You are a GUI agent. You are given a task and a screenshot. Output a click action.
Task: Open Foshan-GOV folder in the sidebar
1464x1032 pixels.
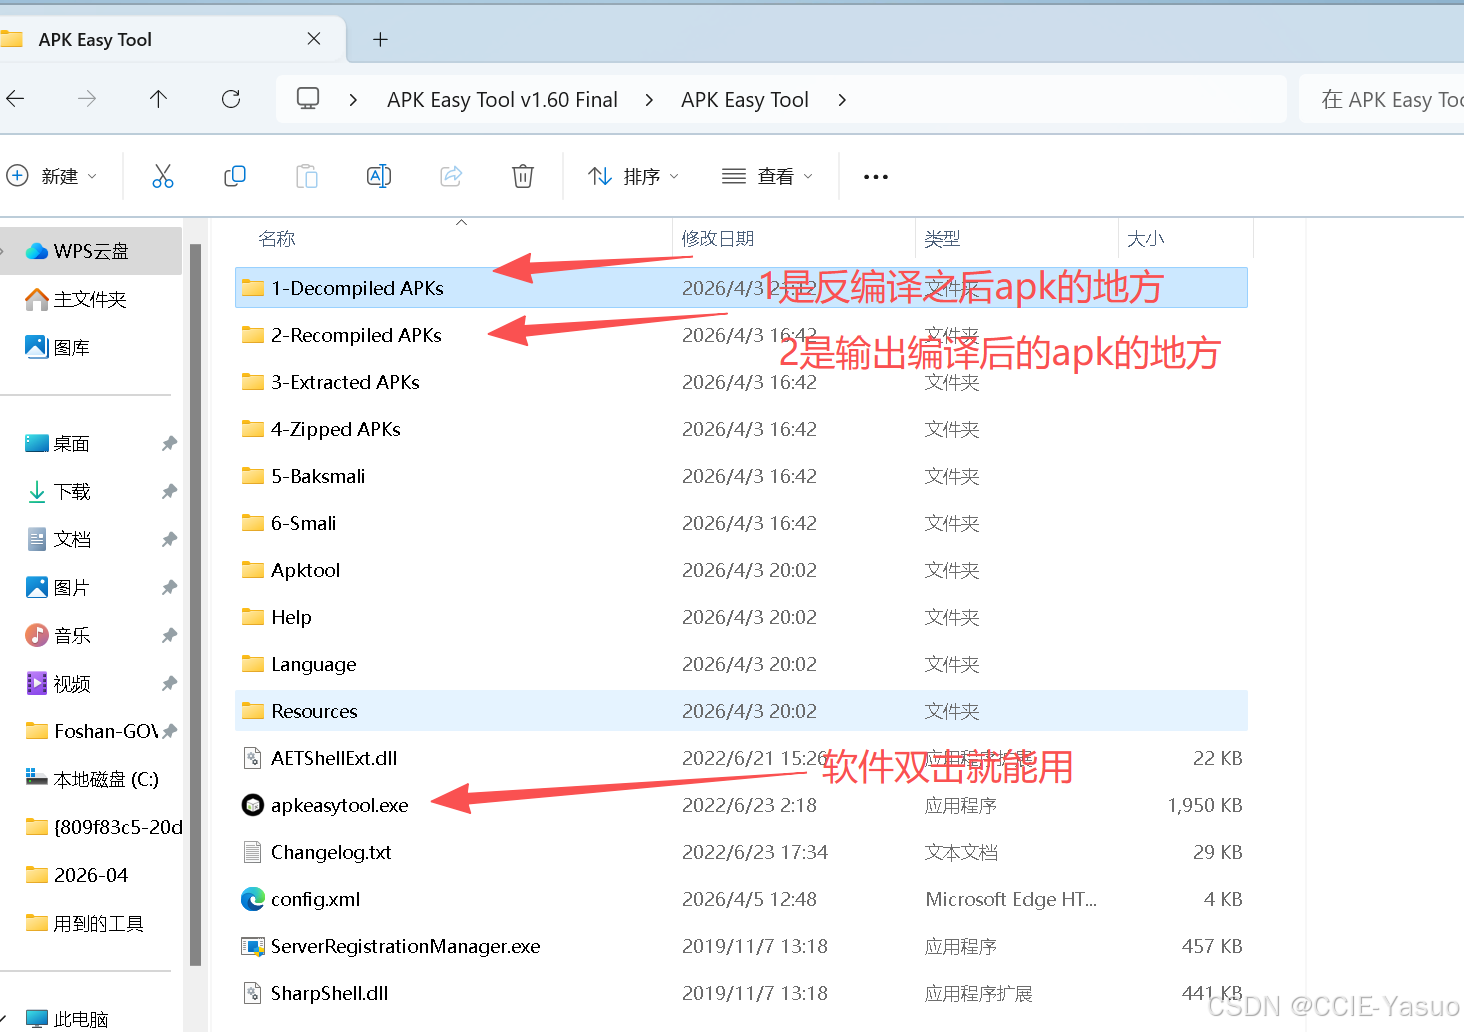point(91,731)
